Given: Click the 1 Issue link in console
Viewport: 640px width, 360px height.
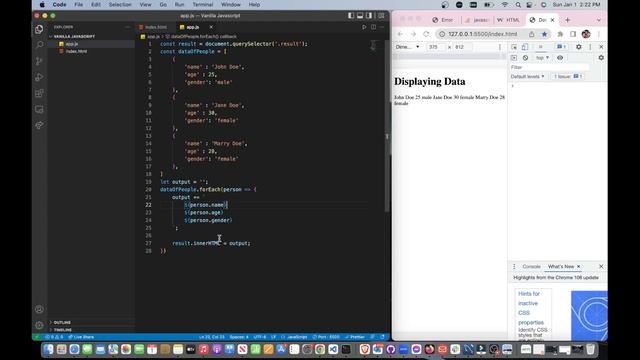Looking at the screenshot, I should click(568, 76).
